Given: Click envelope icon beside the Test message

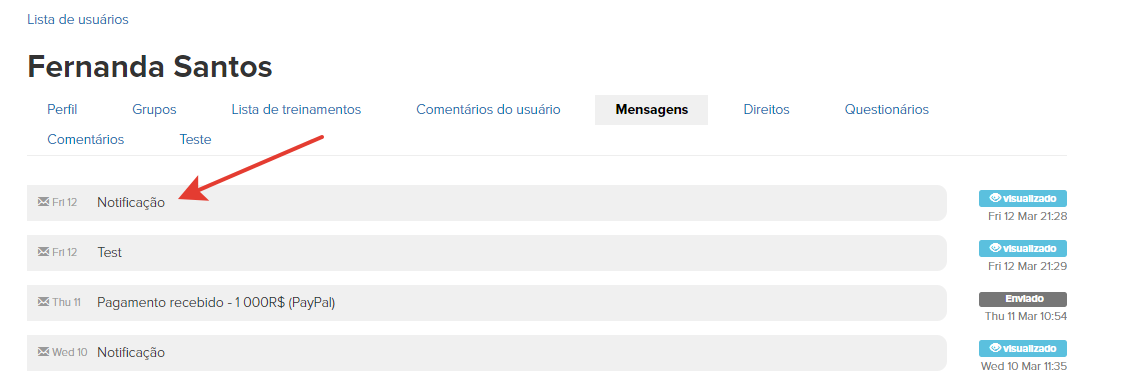Looking at the screenshot, I should tap(43, 252).
